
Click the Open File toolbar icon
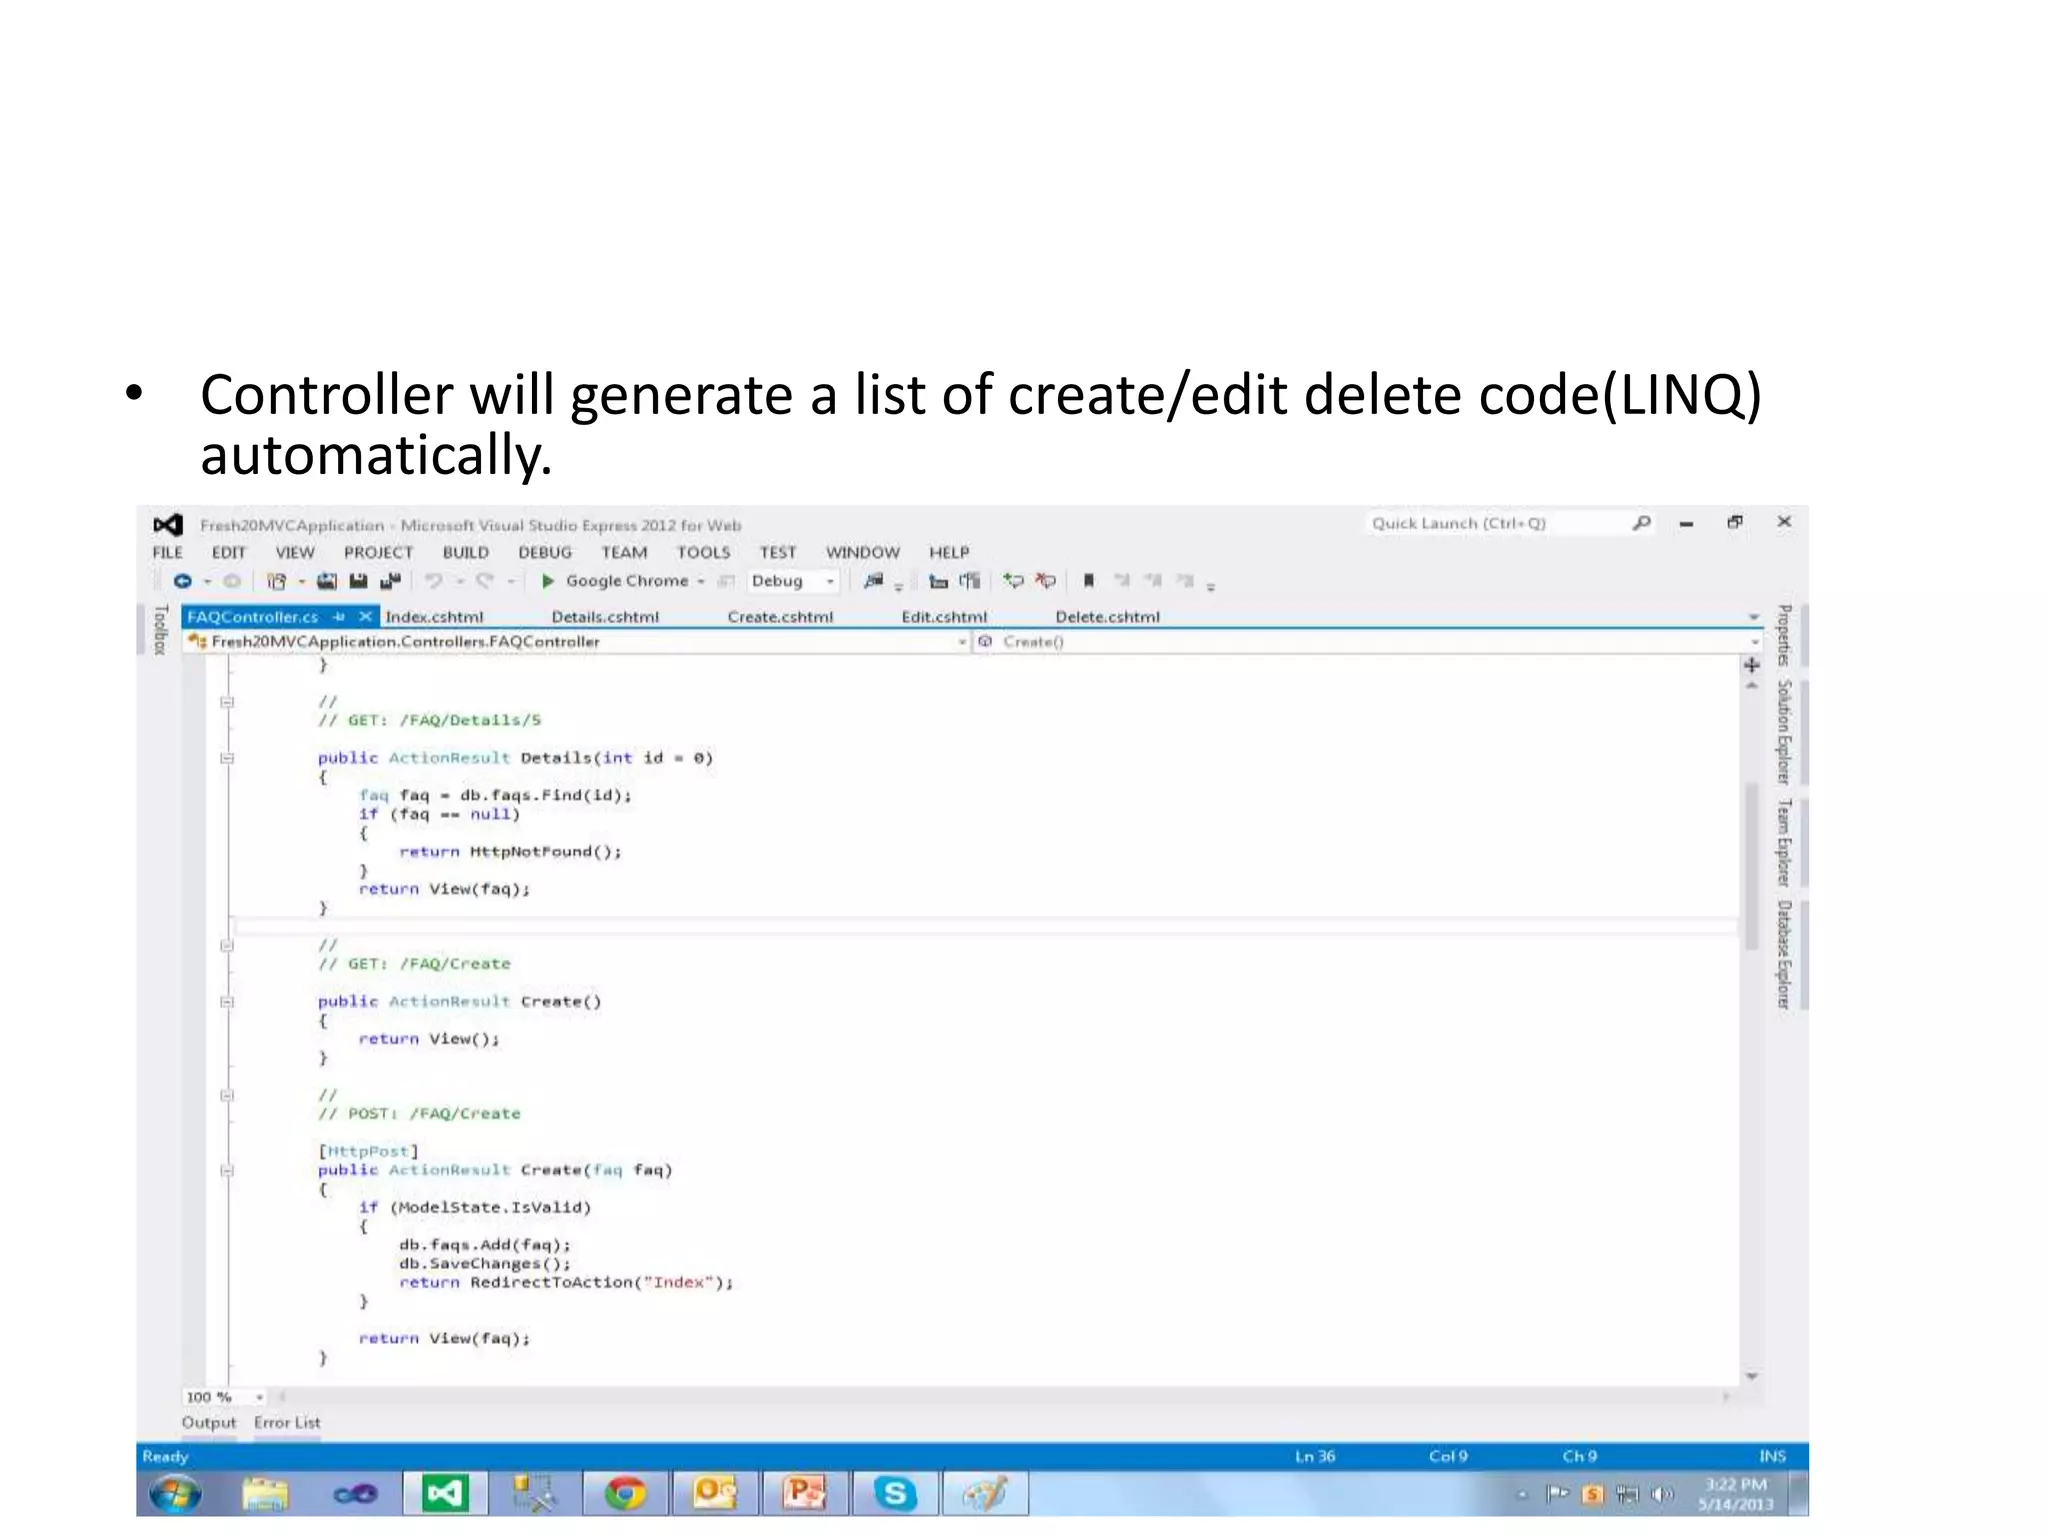(x=327, y=581)
